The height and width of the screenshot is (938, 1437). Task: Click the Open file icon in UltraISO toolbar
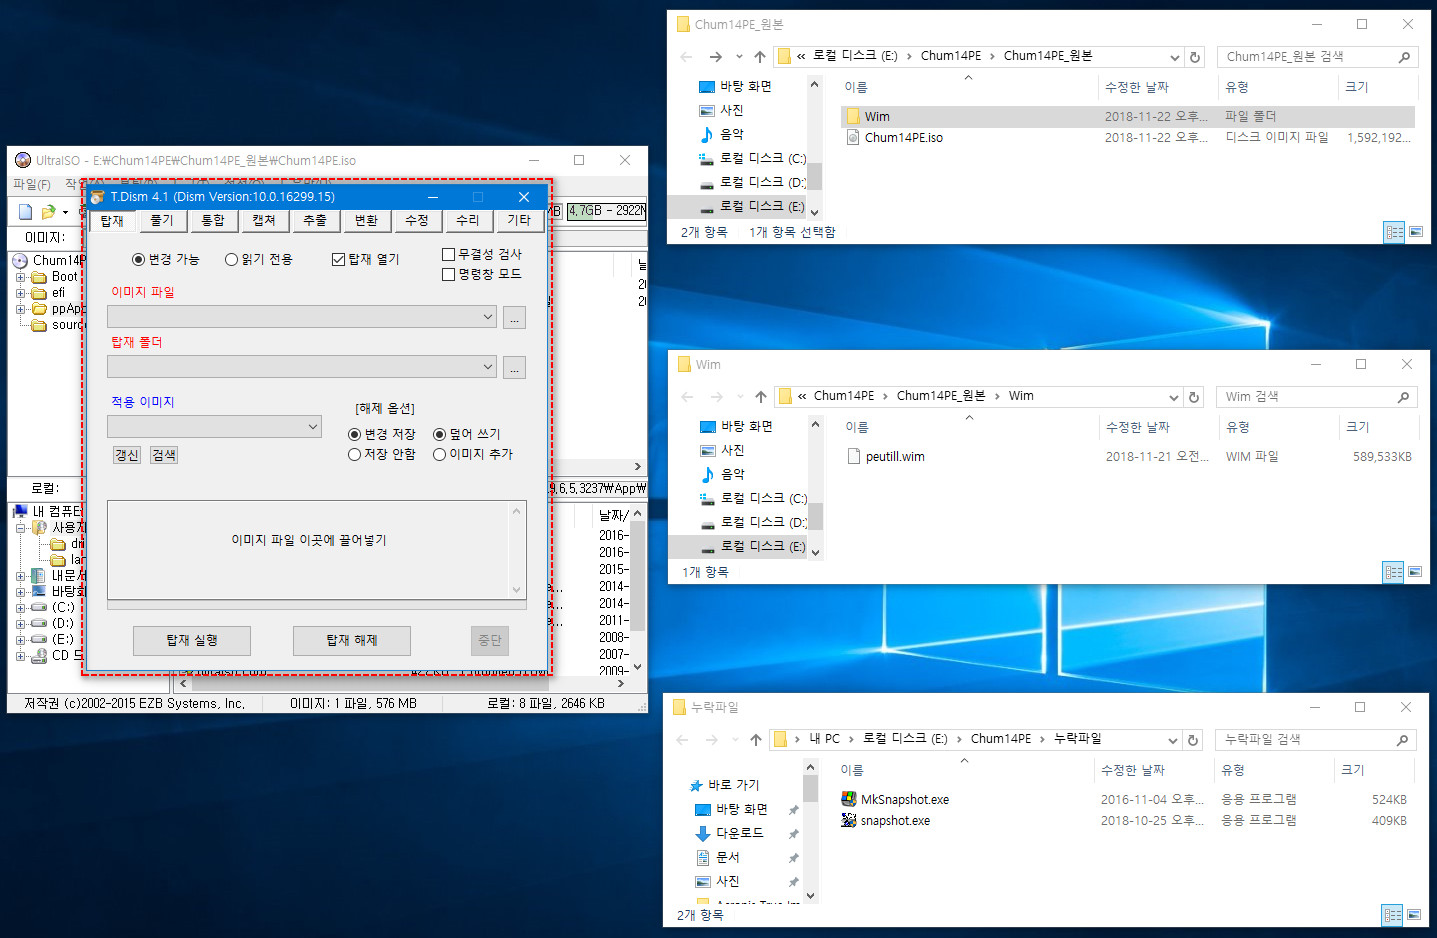[x=48, y=212]
